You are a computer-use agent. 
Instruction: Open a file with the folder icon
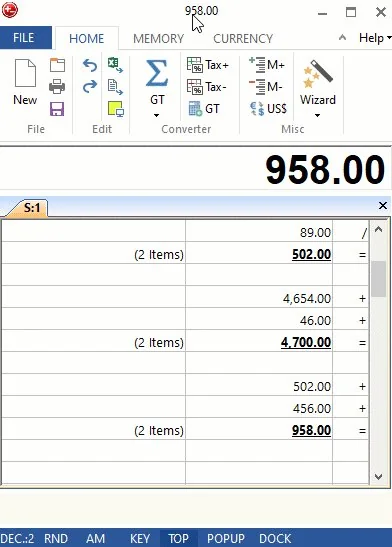[x=57, y=65]
